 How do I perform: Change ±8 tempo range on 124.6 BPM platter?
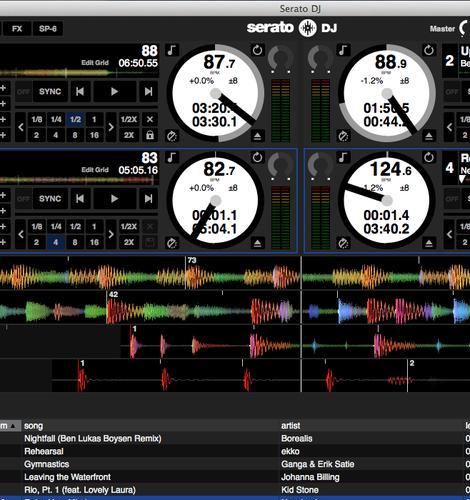tap(405, 188)
